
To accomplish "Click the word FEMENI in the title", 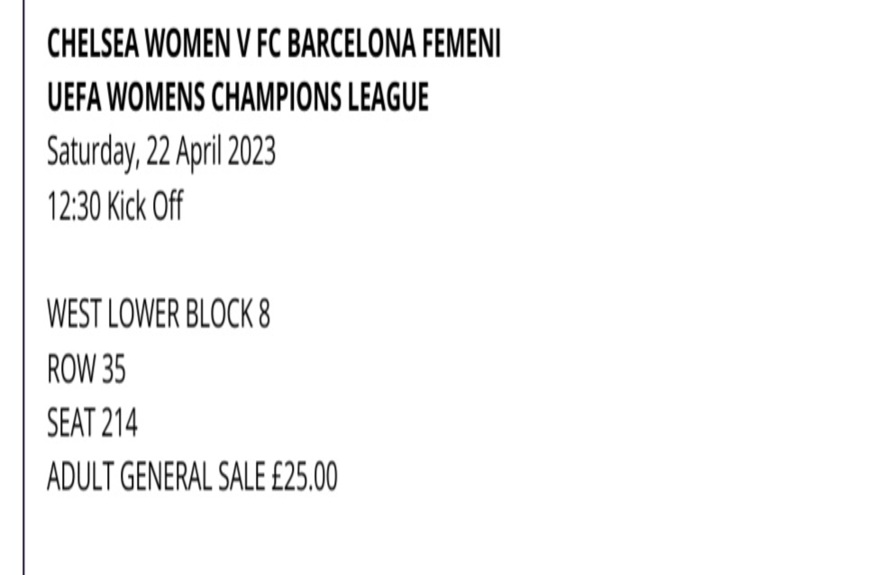I will coord(461,44).
